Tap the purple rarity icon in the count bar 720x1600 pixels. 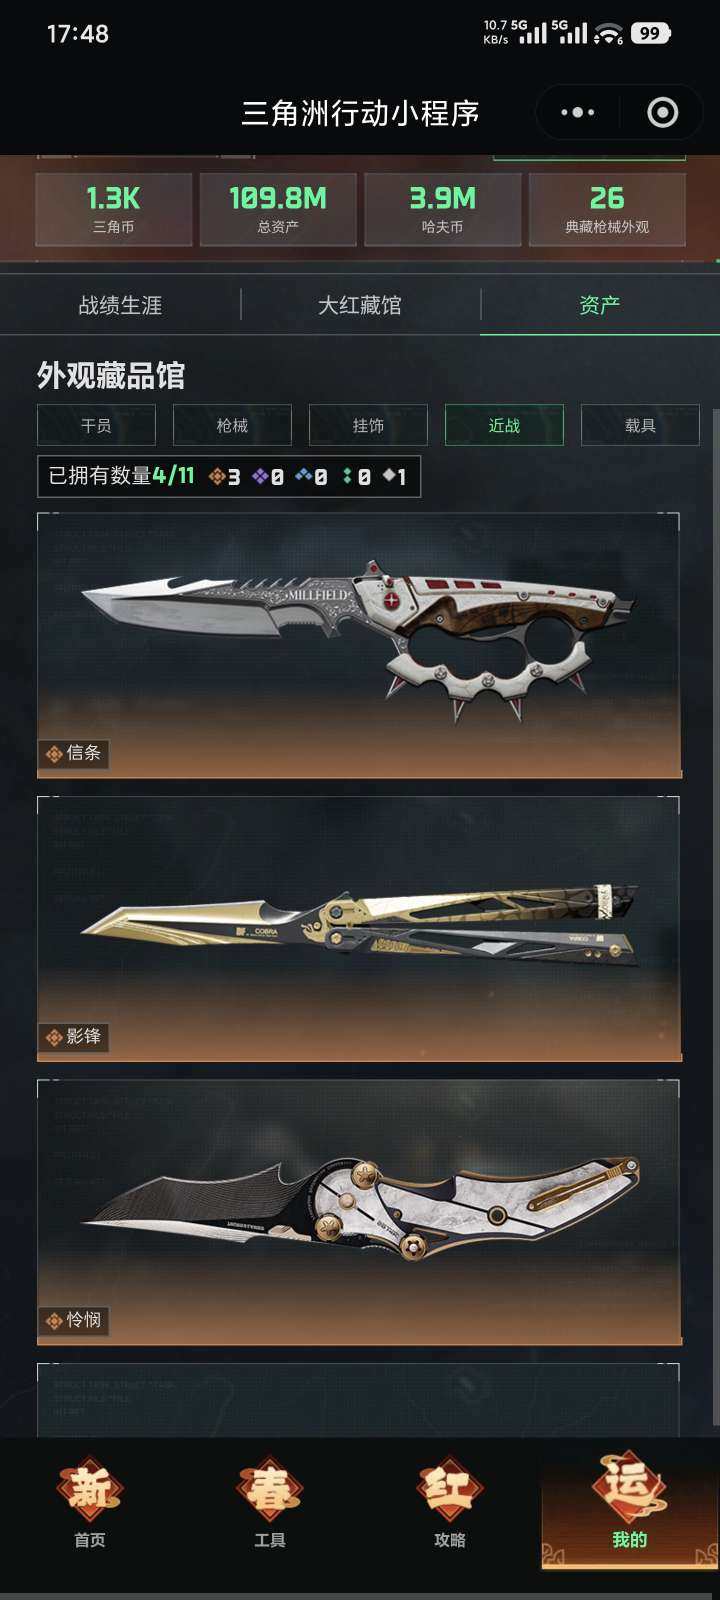click(x=261, y=477)
